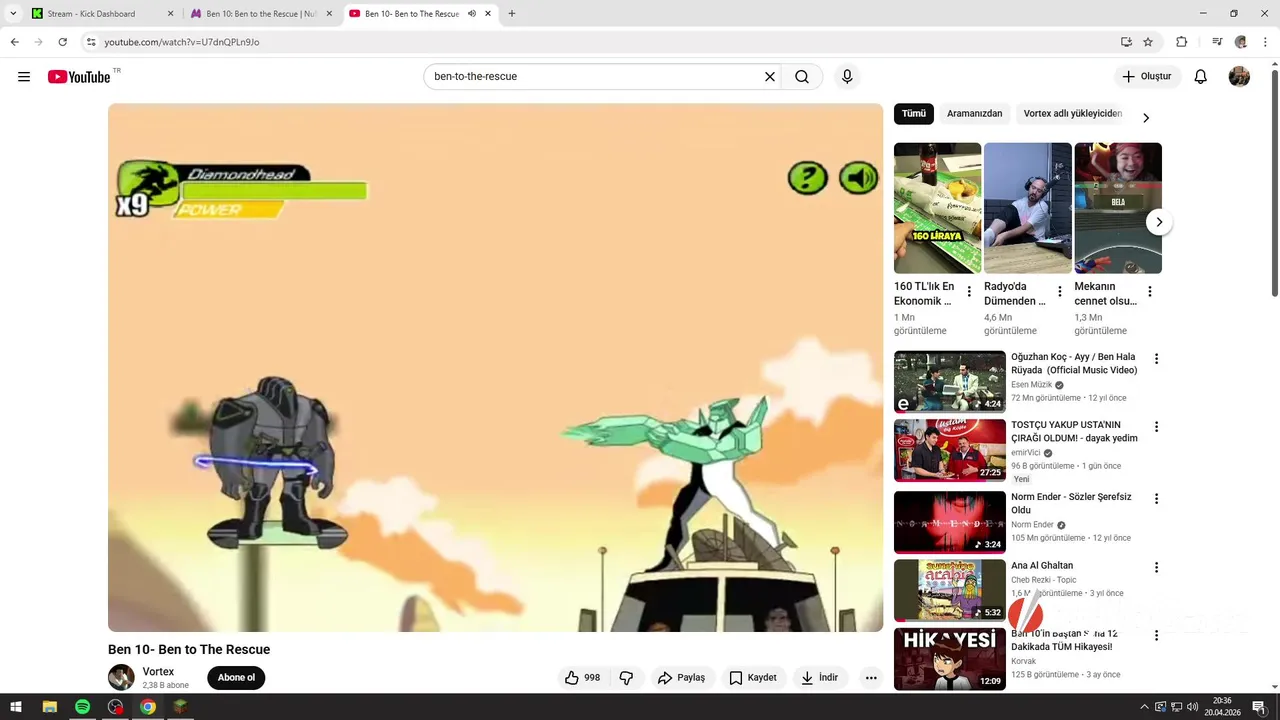Select the Vortex adlı yükleyiciden chip
Image resolution: width=1280 pixels, height=720 pixels.
(x=1073, y=114)
